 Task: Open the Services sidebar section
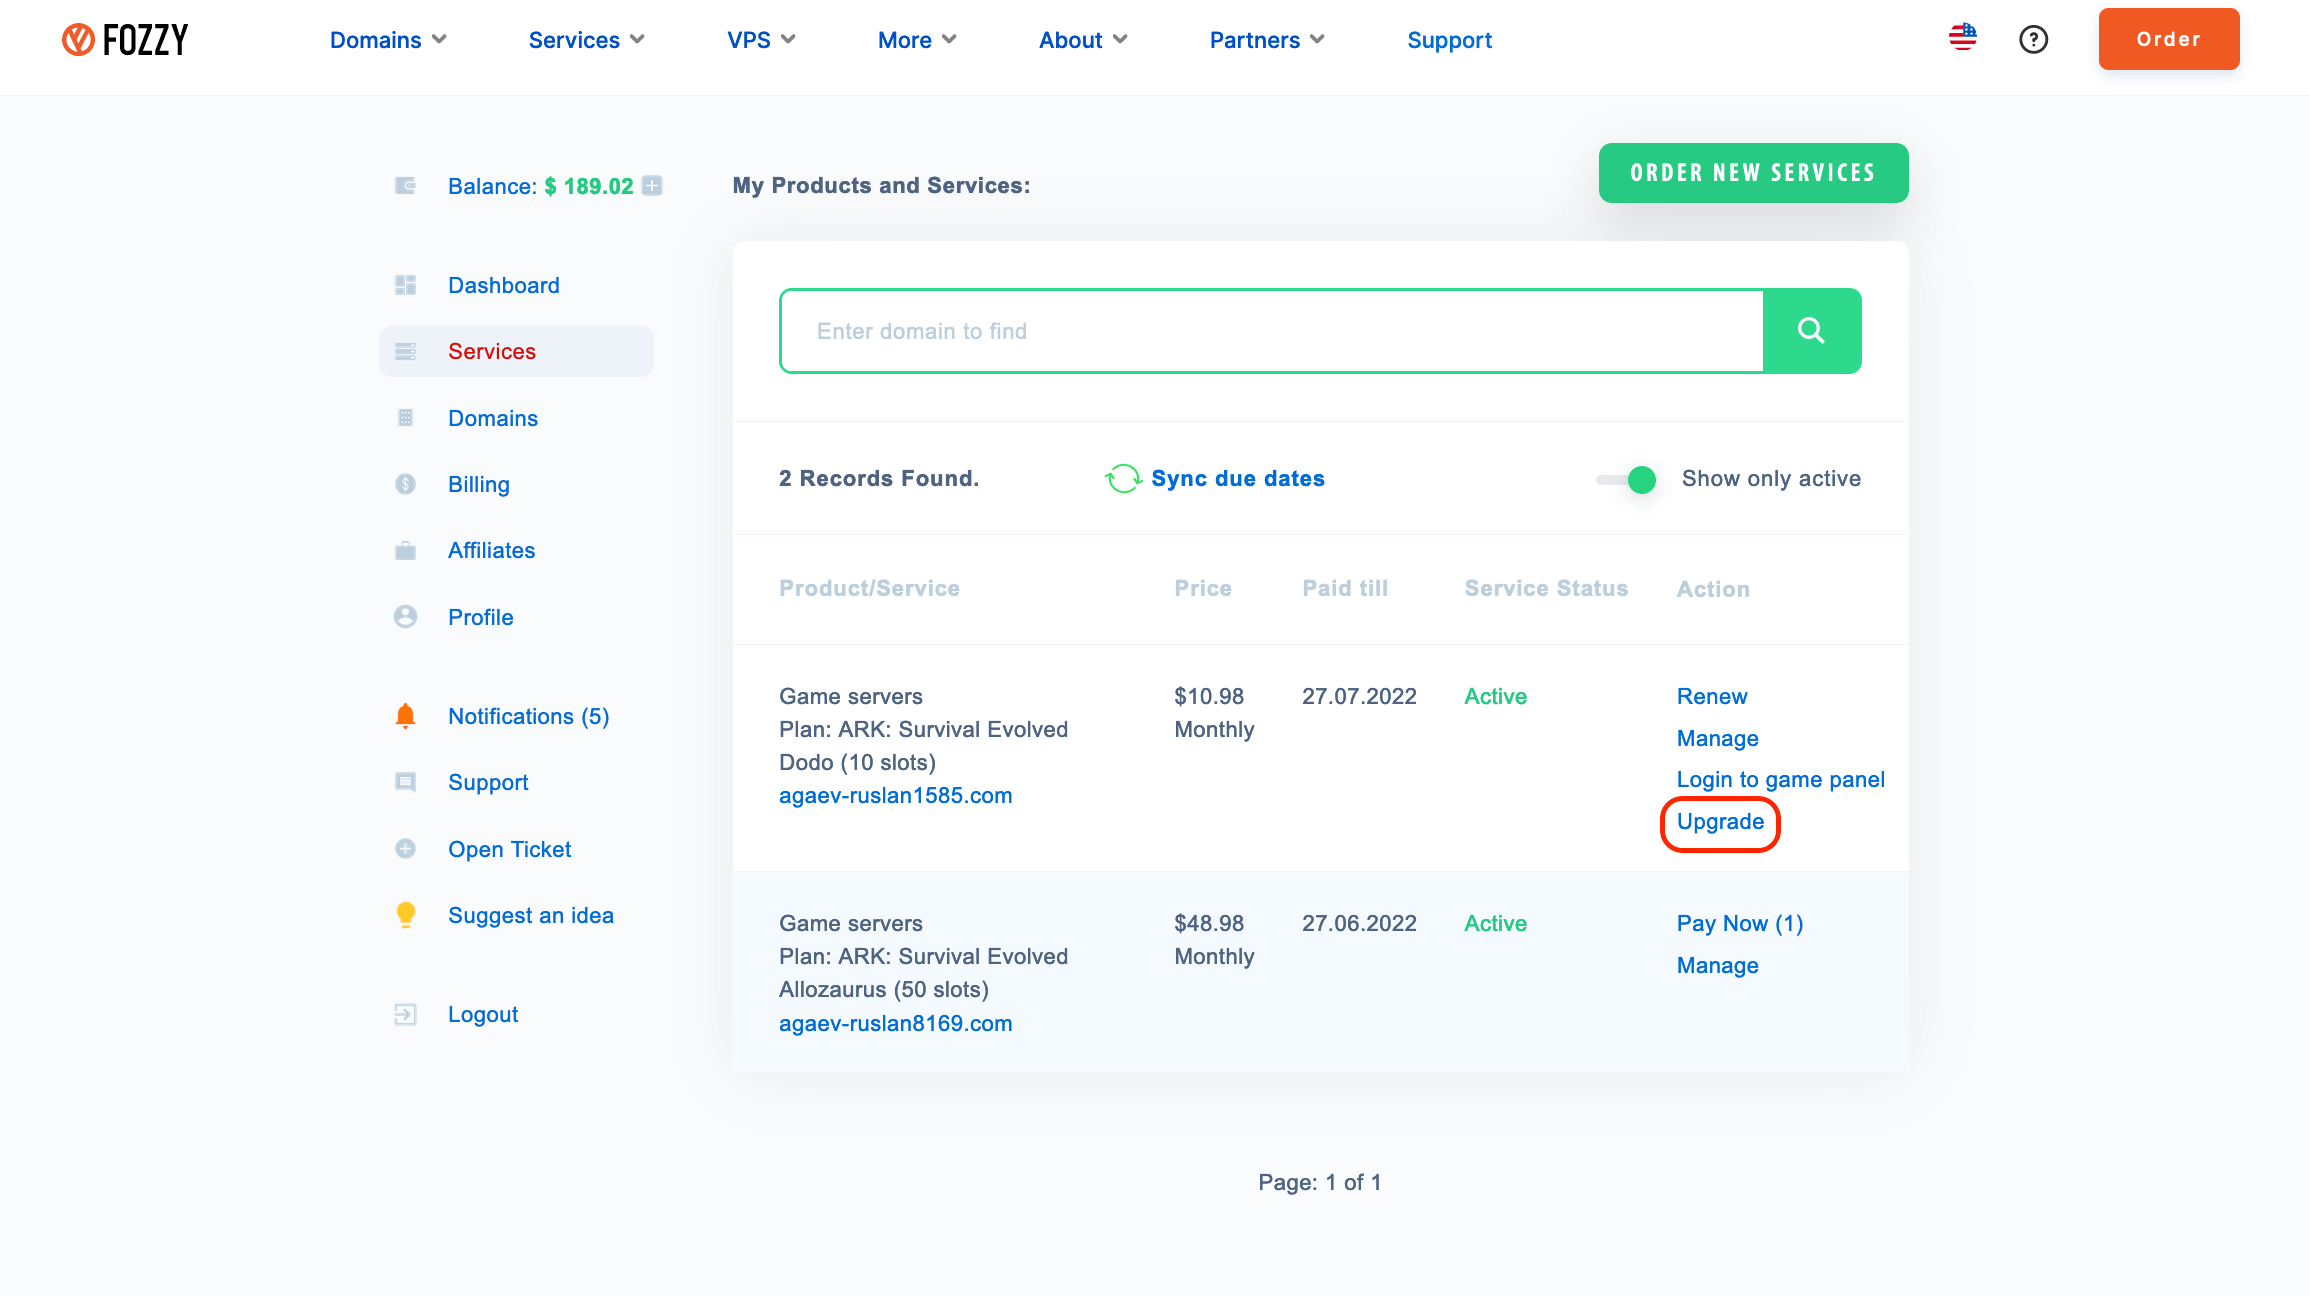pyautogui.click(x=516, y=351)
